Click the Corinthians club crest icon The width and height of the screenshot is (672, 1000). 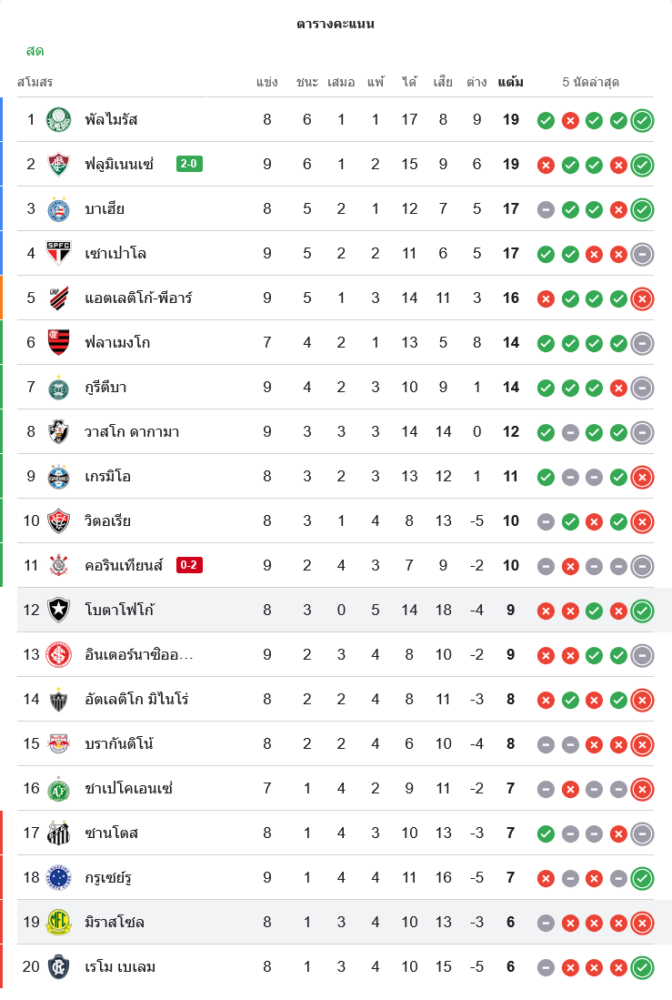click(x=59, y=566)
